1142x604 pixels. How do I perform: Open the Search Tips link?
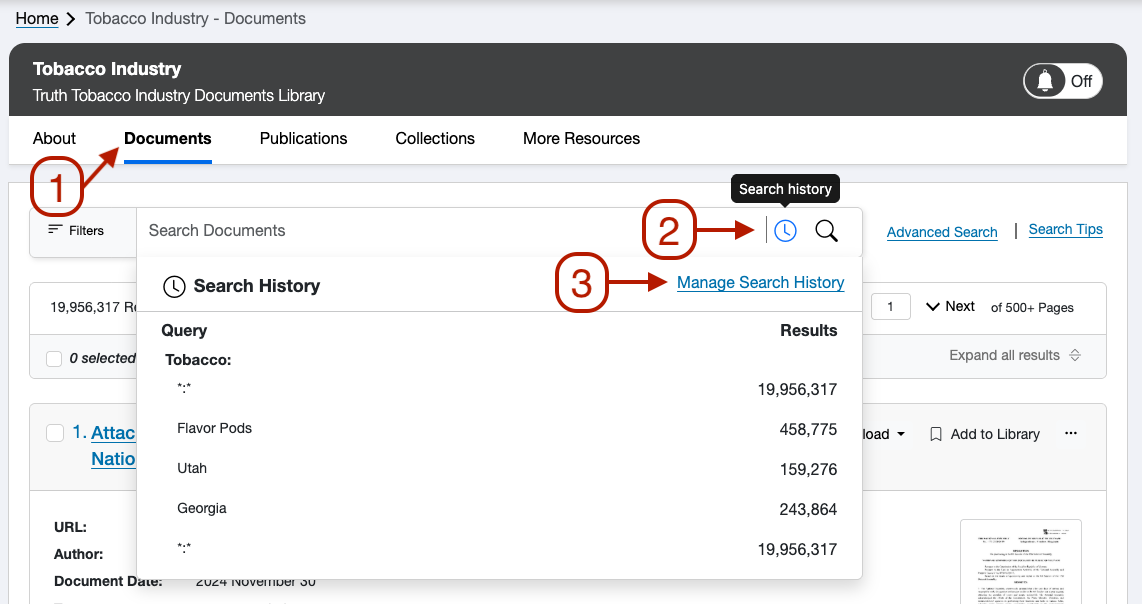[x=1066, y=230]
